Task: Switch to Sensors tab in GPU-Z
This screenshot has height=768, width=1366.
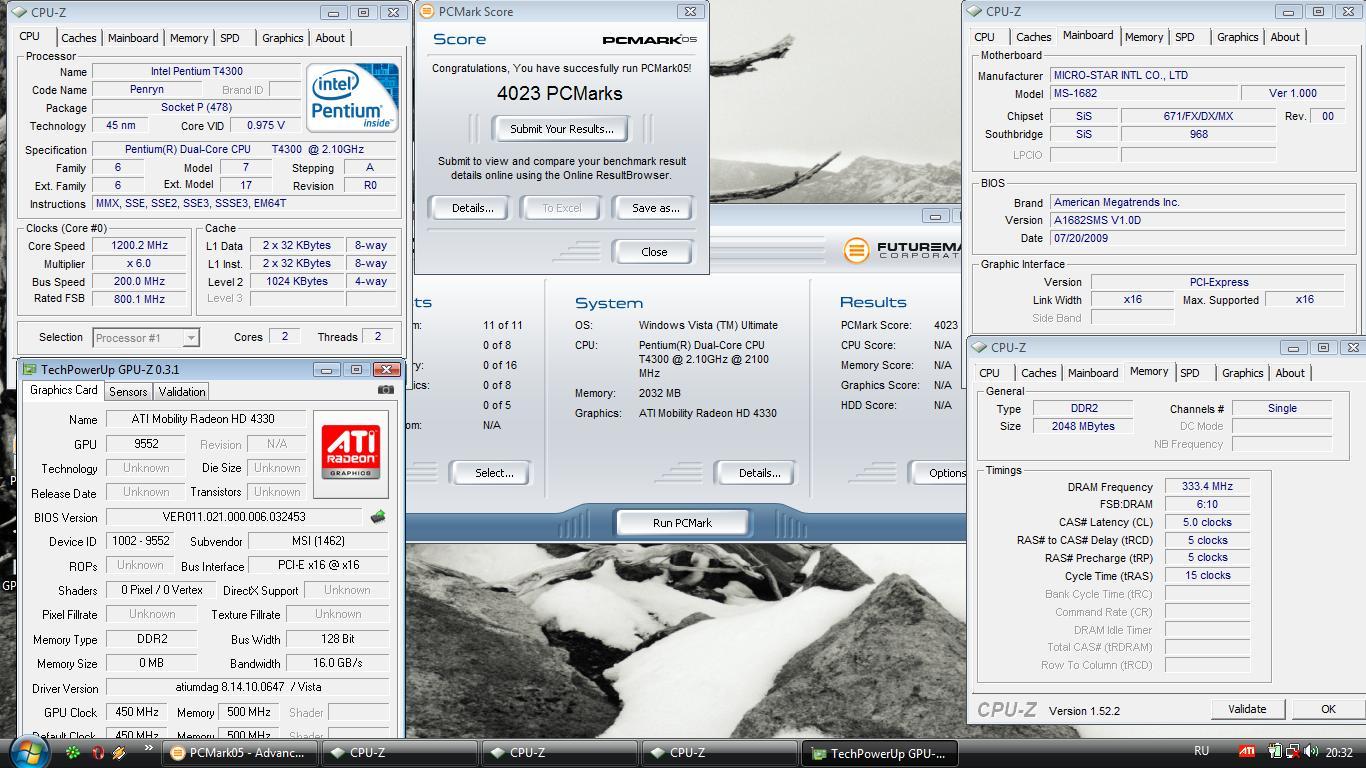Action: pos(128,392)
